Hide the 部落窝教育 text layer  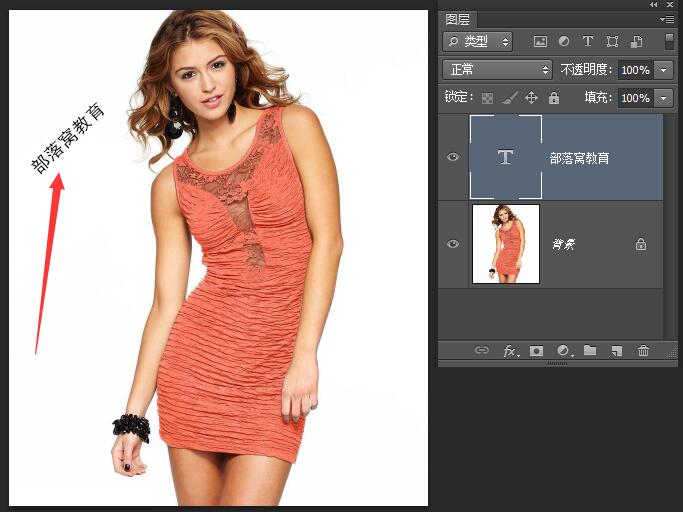click(x=453, y=157)
